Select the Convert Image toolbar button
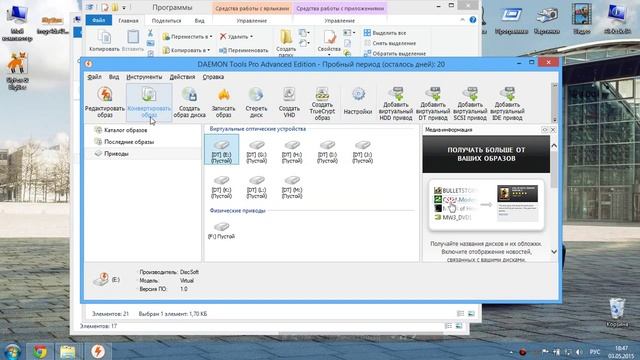 coord(149,102)
